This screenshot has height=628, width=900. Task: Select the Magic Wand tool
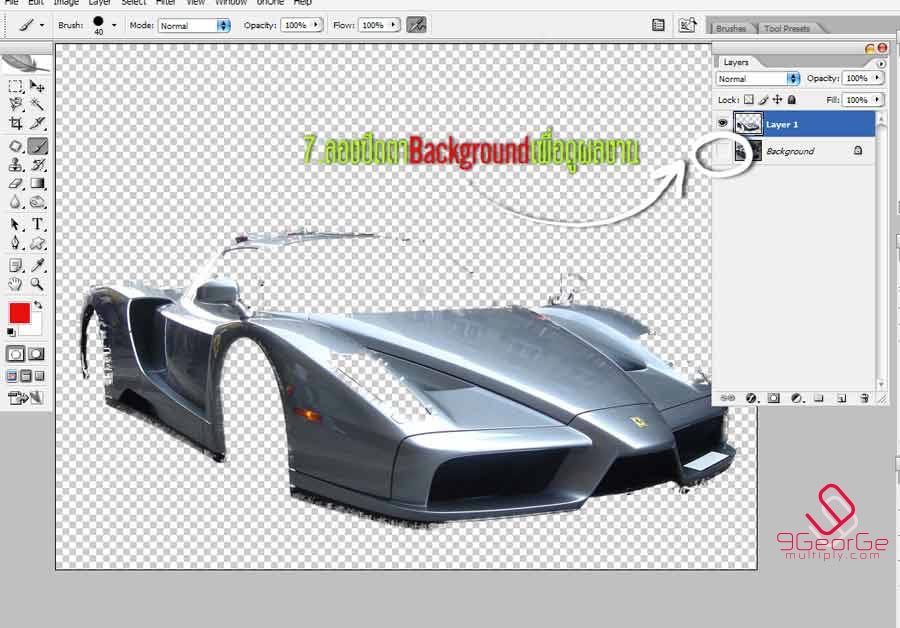pyautogui.click(x=37, y=104)
